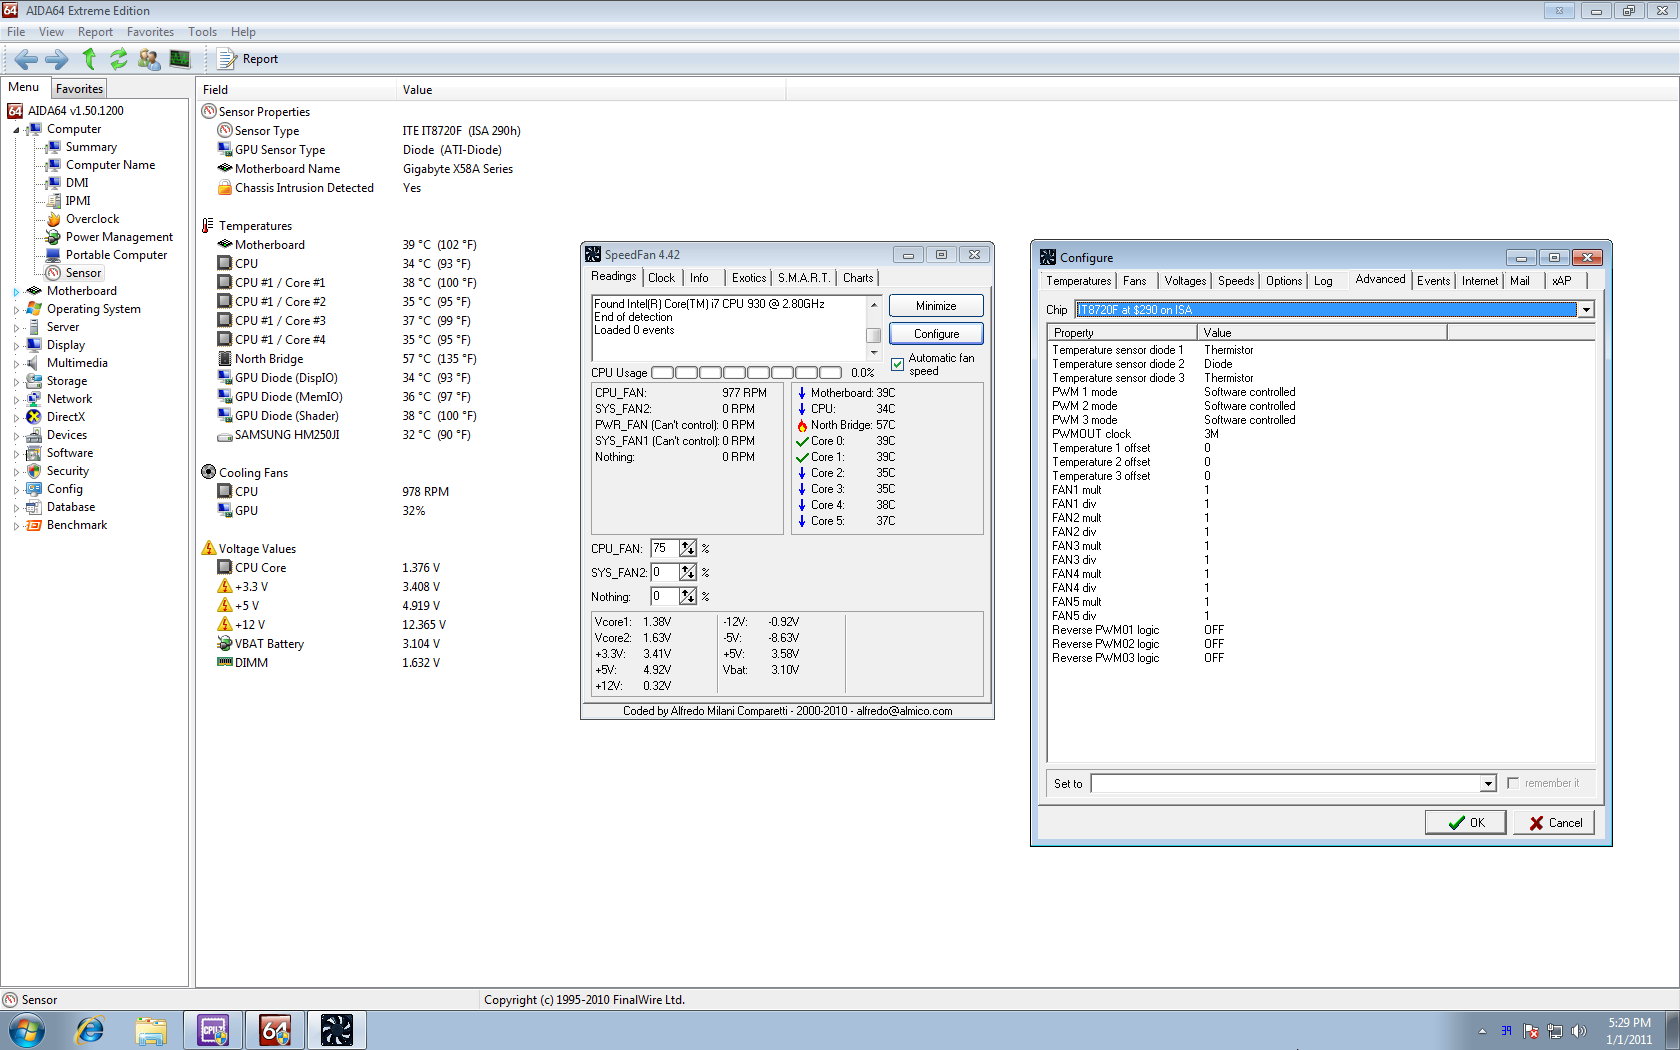This screenshot has height=1050, width=1680.
Task: Collapse the Computer tree node
Action: click(x=16, y=130)
